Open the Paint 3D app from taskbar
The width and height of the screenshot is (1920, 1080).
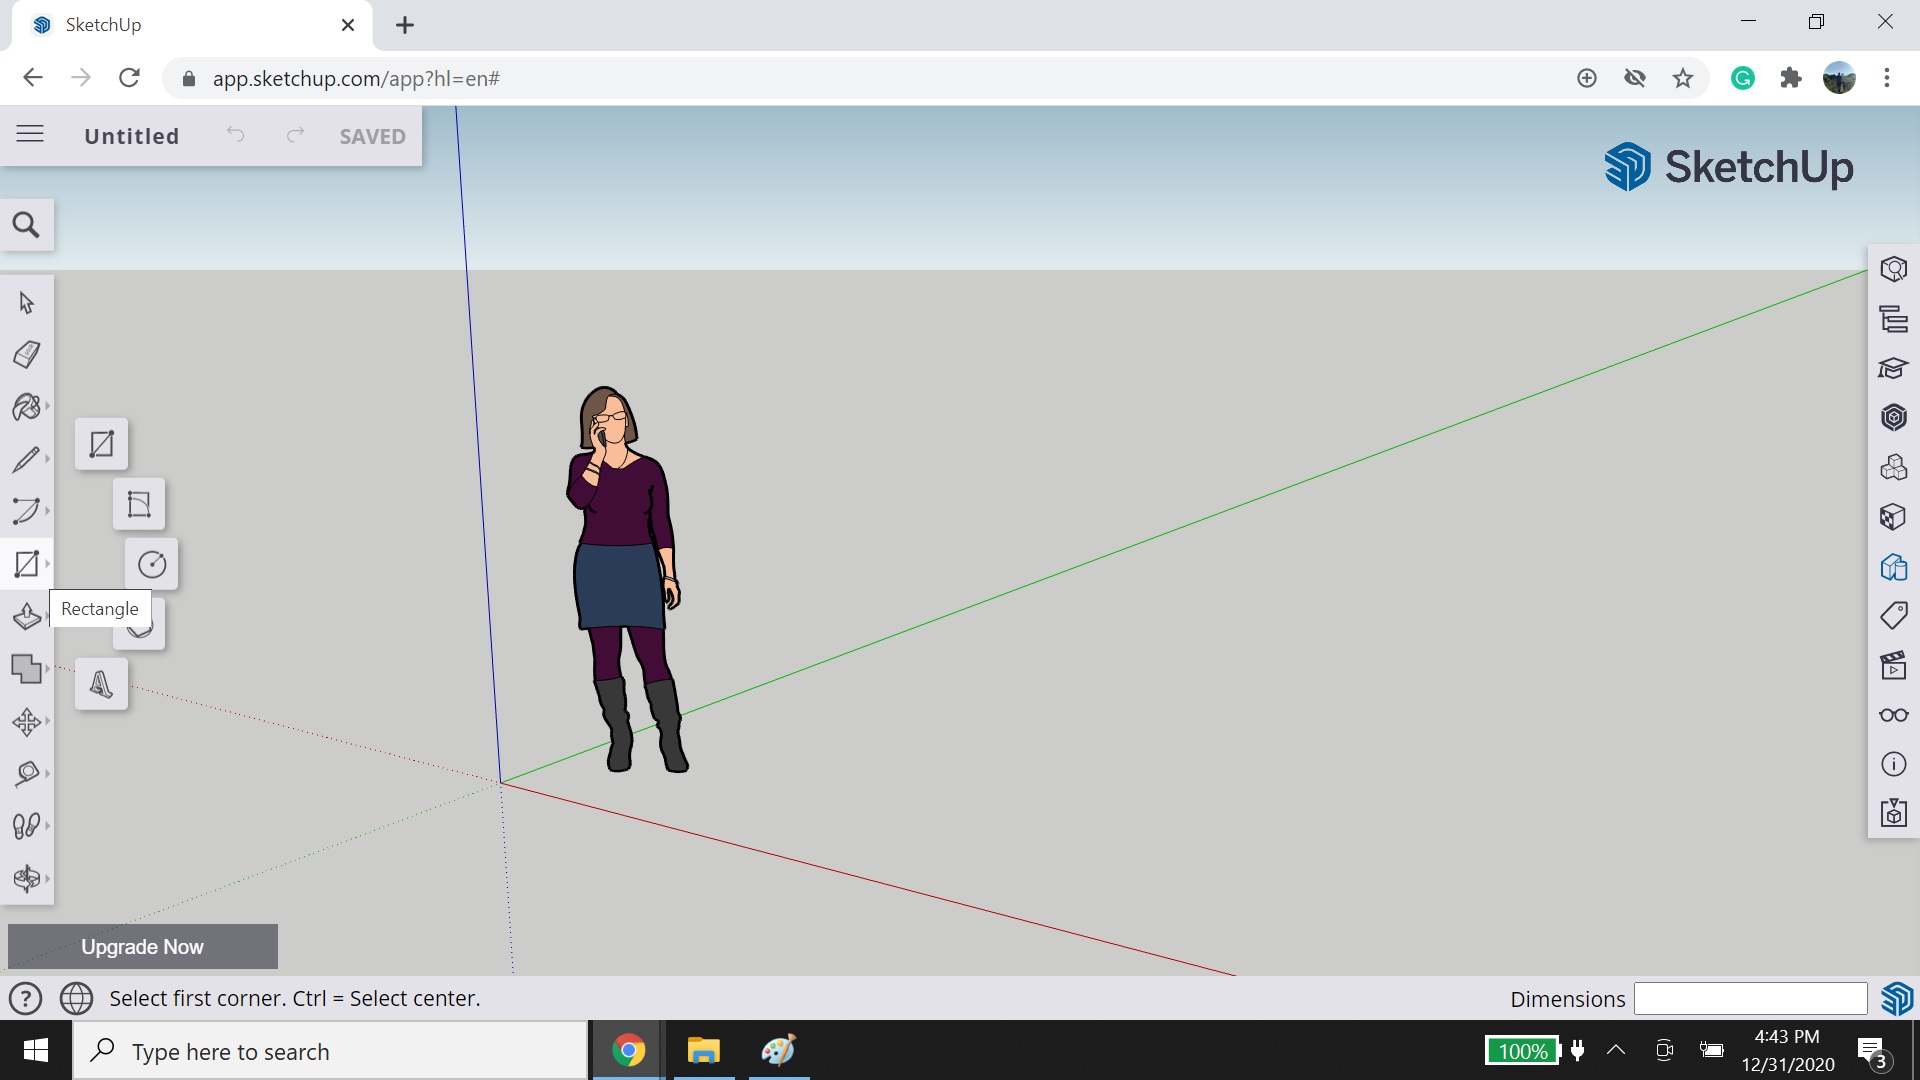(x=778, y=1051)
